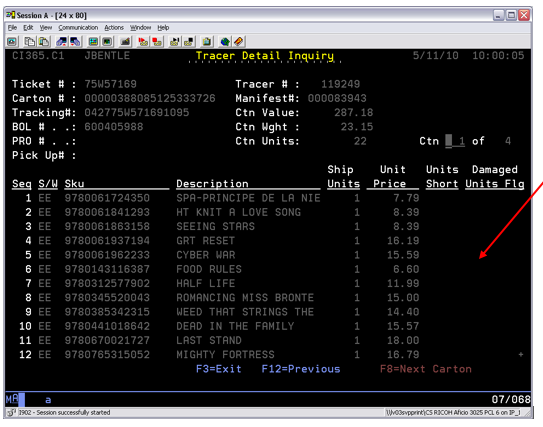This screenshot has width=543, height=427.
Task: Select F3=Exit function key text
Action: click(x=219, y=369)
